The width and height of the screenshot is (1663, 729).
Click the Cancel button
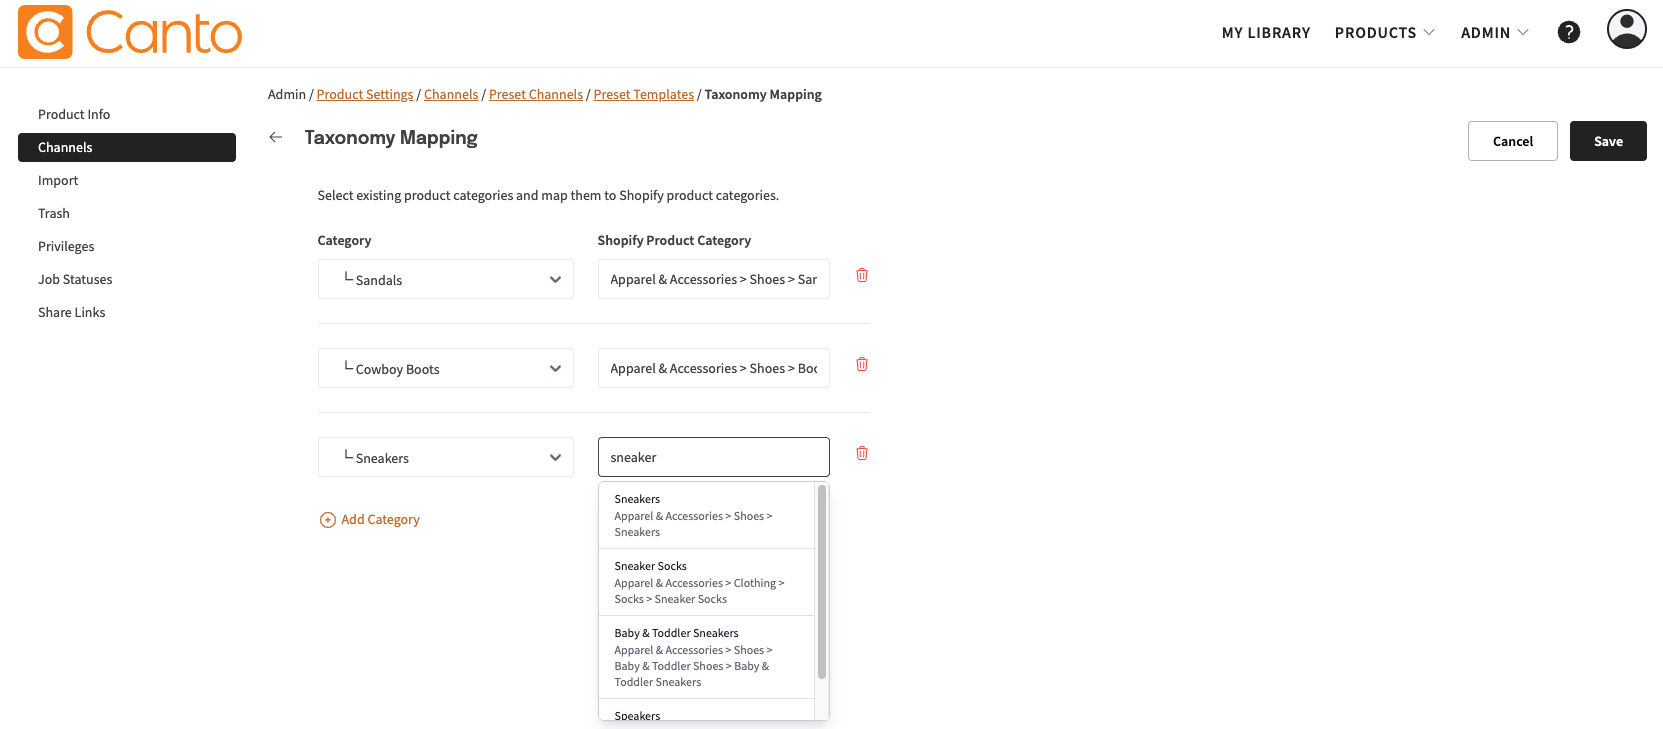pos(1513,141)
